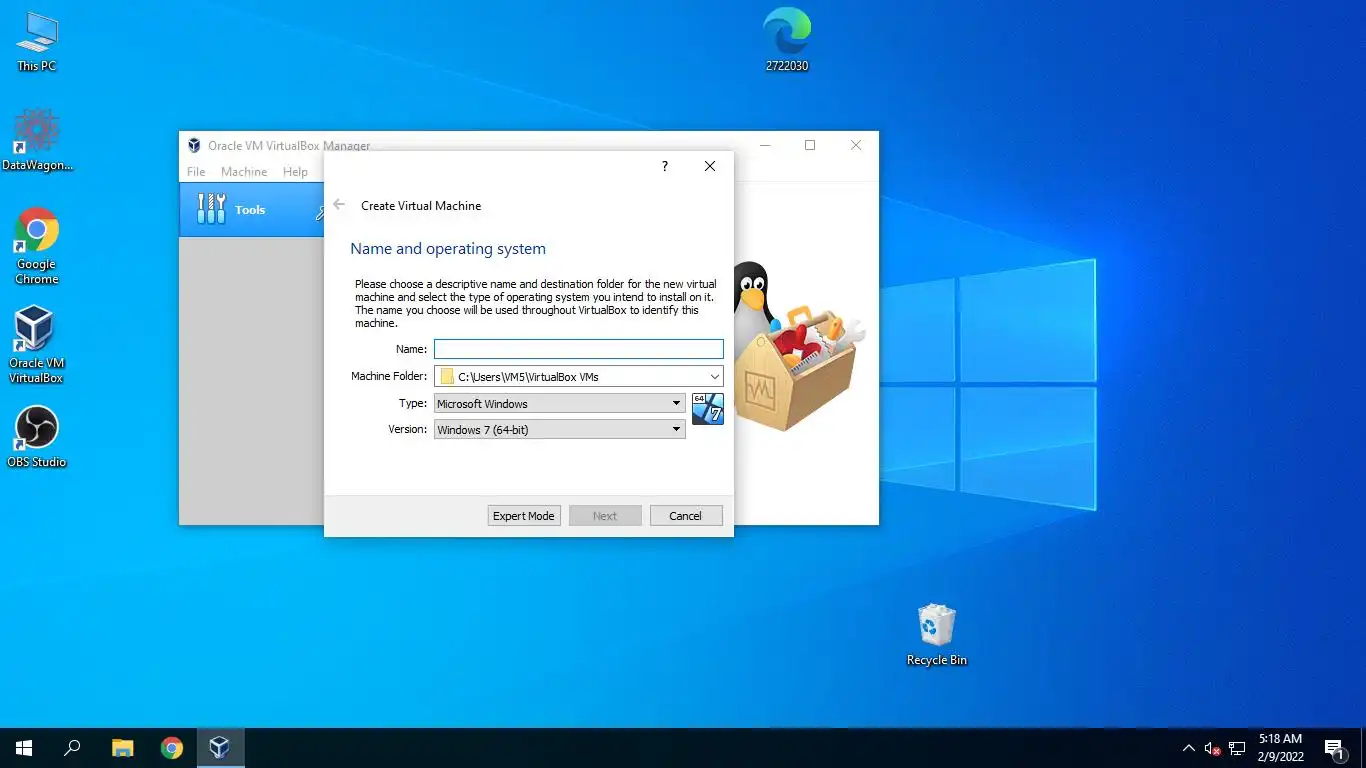
Task: Go back using the wizard arrow
Action: tap(339, 204)
